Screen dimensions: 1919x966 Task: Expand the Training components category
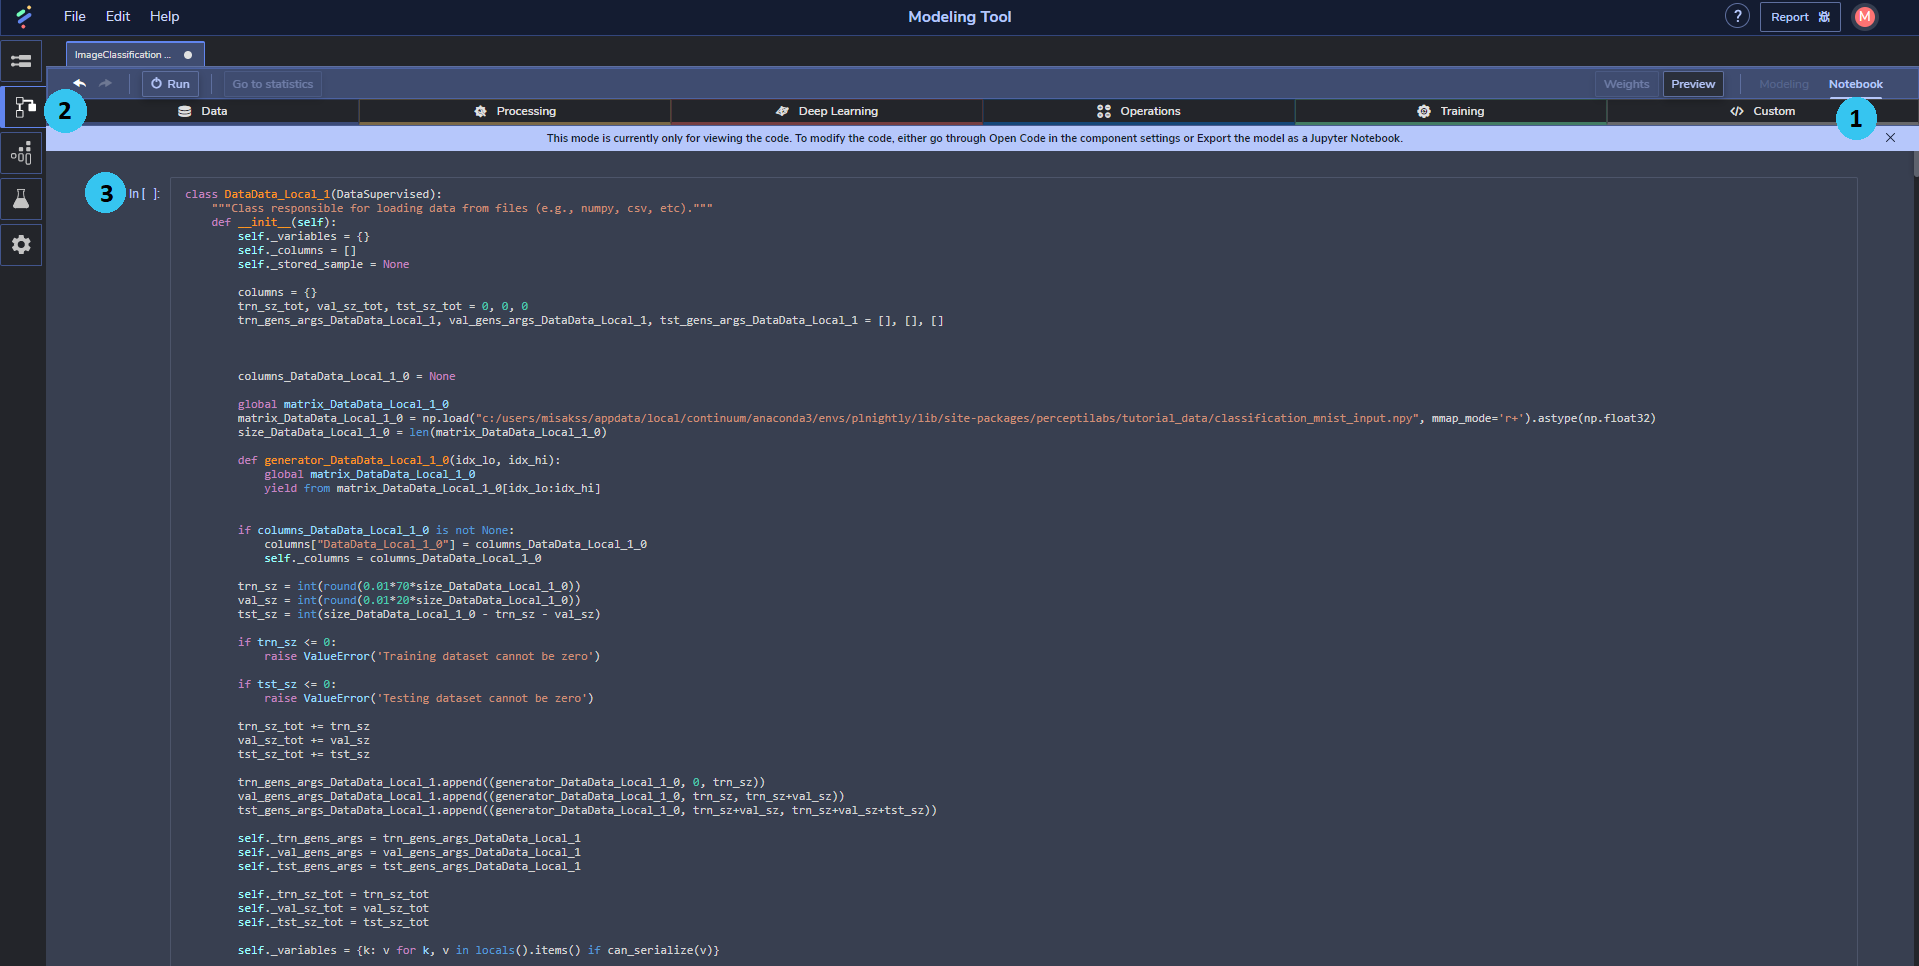[x=1451, y=111]
